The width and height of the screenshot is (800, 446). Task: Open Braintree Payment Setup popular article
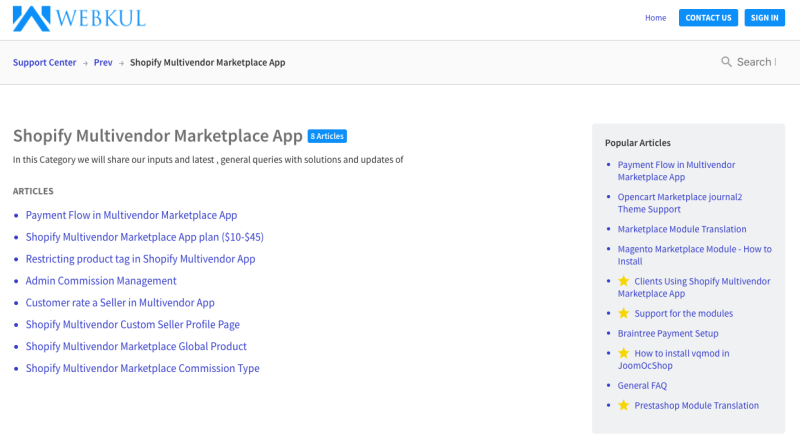click(x=667, y=333)
